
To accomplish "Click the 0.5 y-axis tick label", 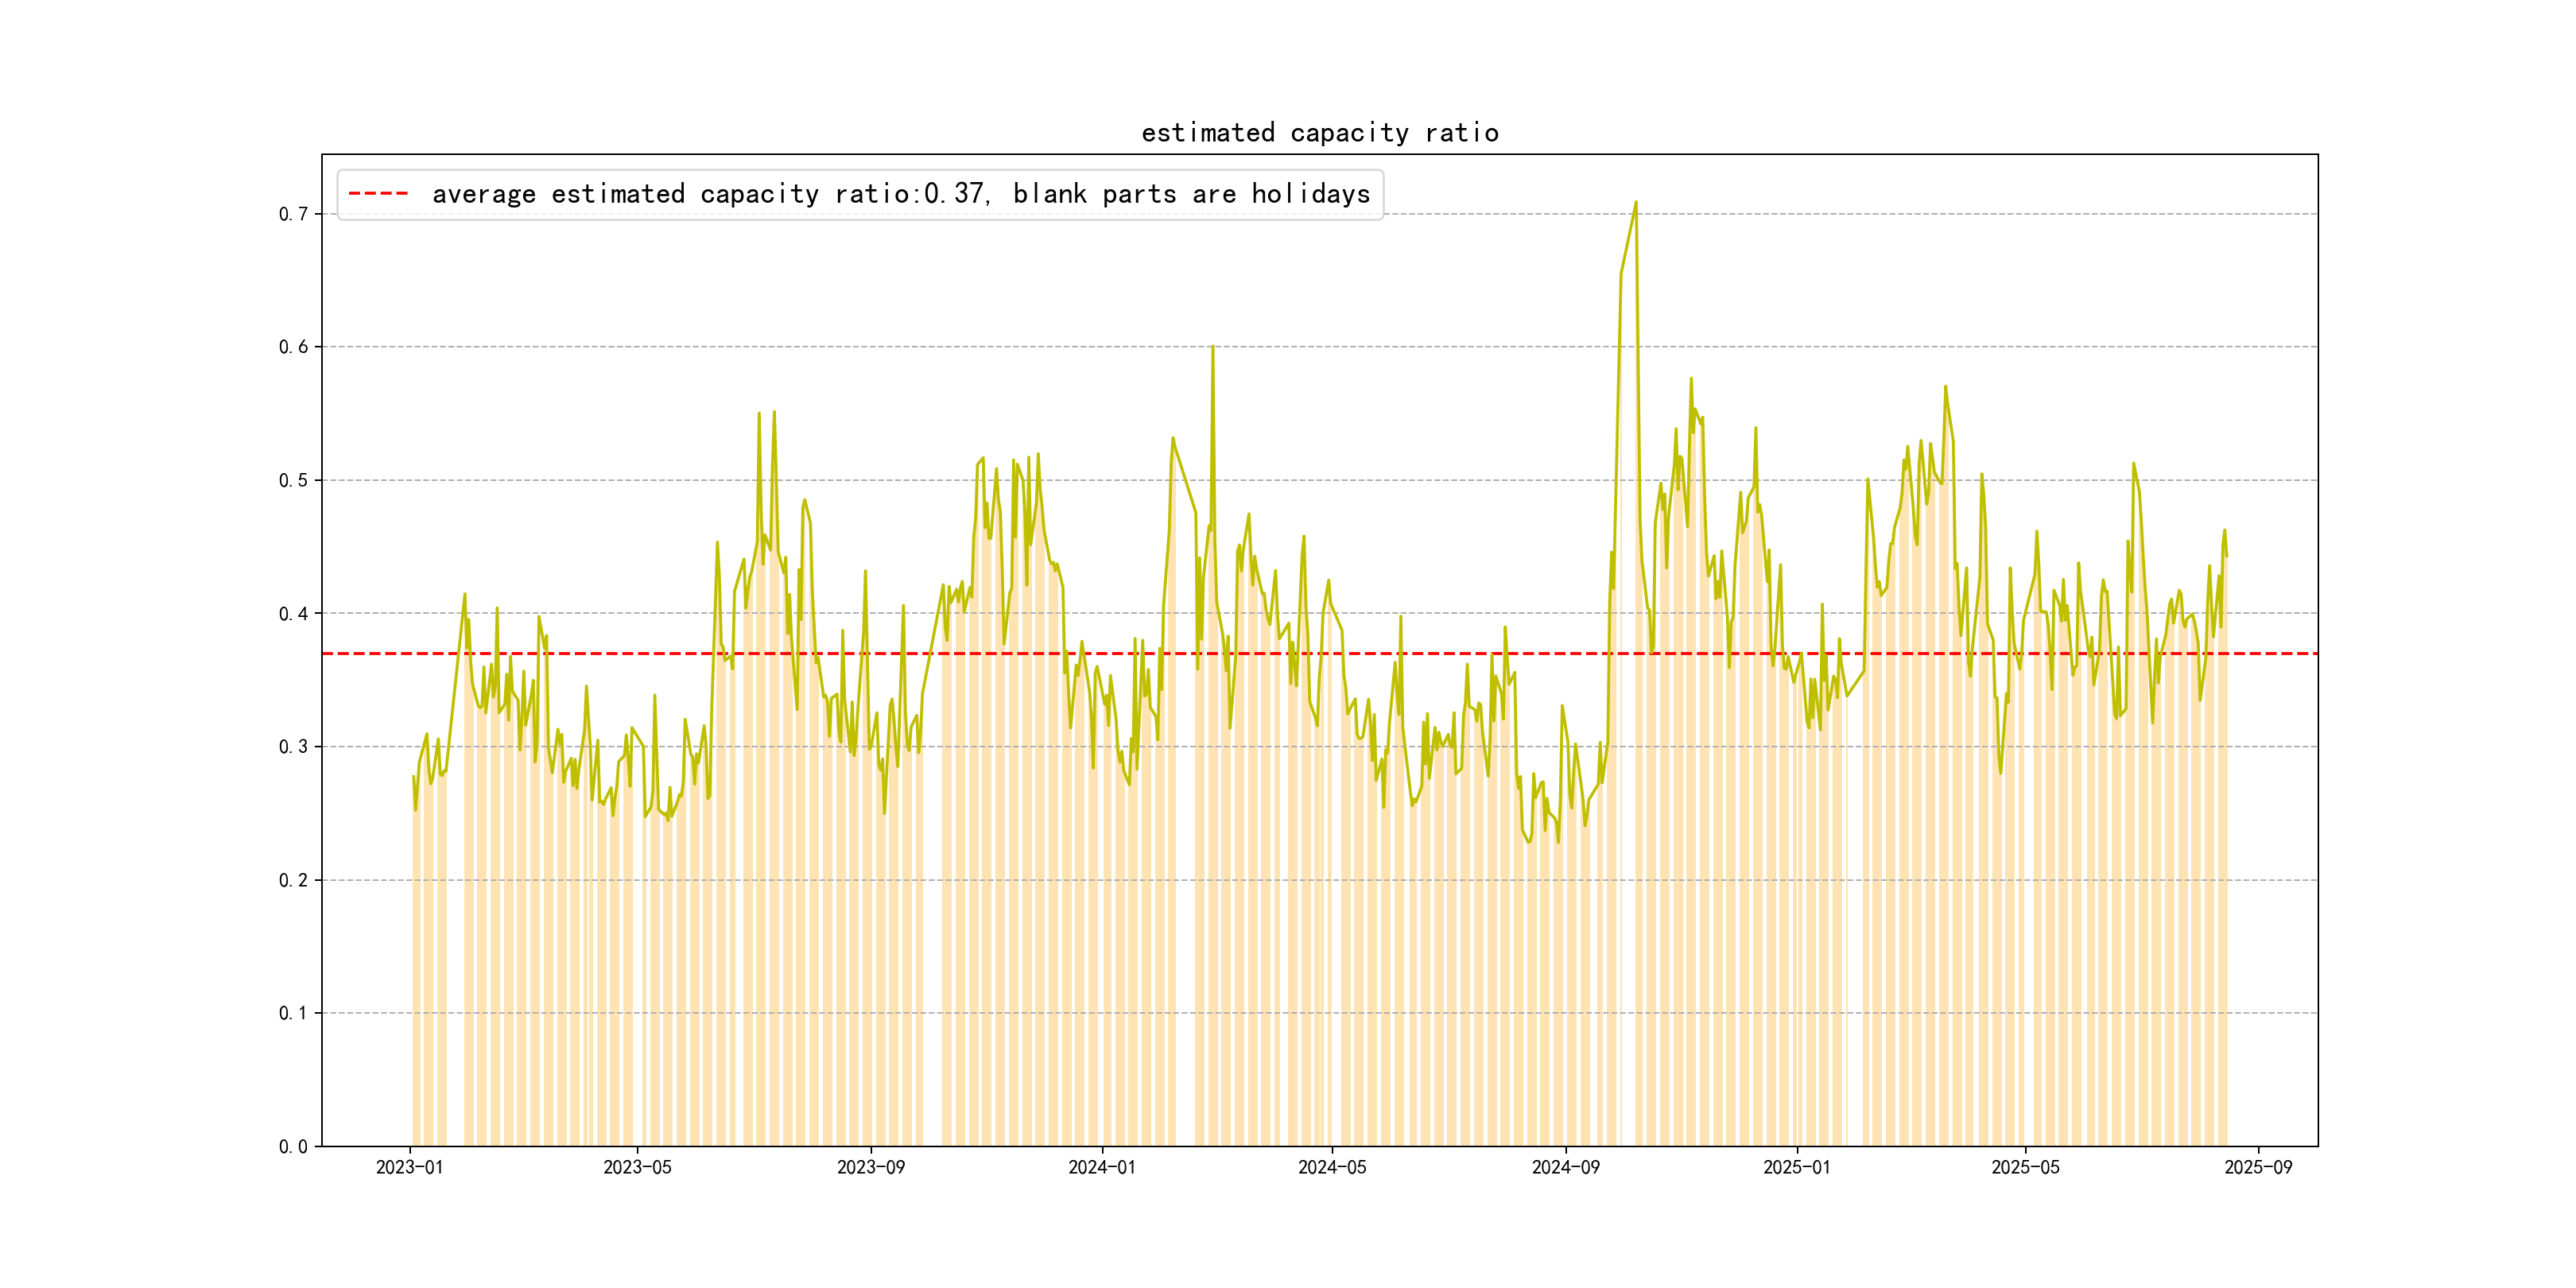I will coord(293,480).
